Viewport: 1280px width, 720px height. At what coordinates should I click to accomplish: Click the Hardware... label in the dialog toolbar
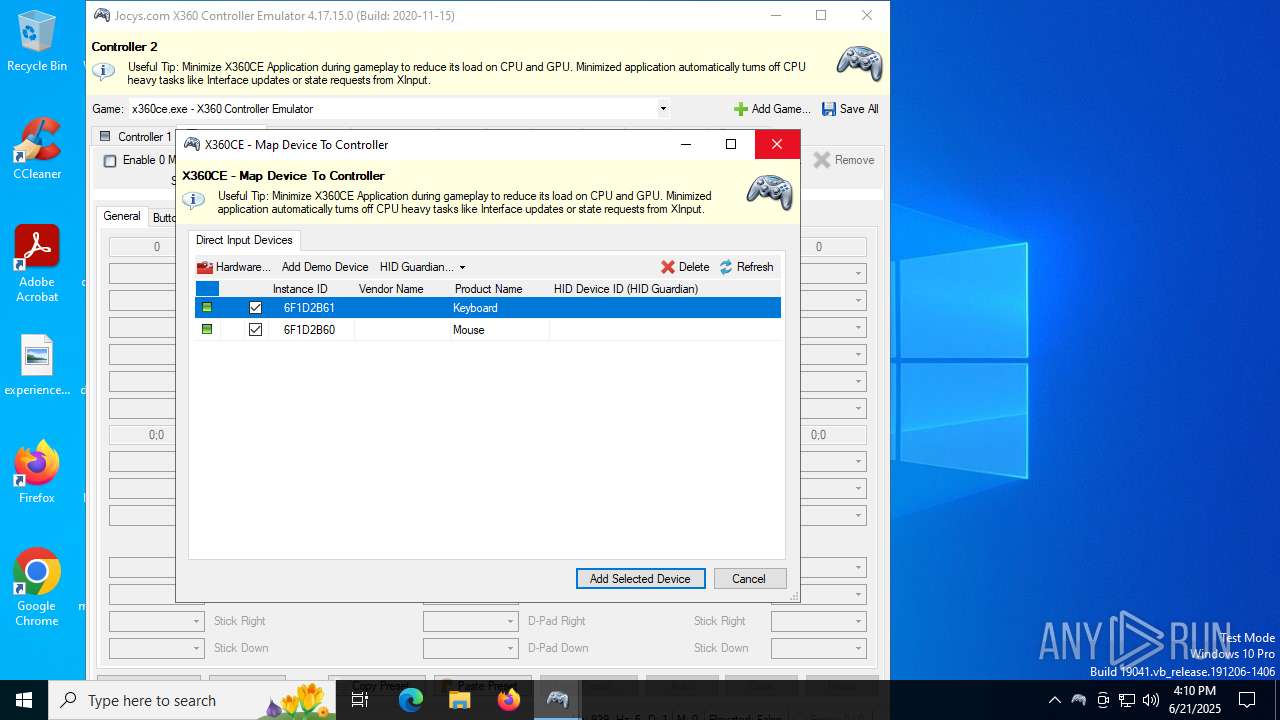(x=243, y=267)
